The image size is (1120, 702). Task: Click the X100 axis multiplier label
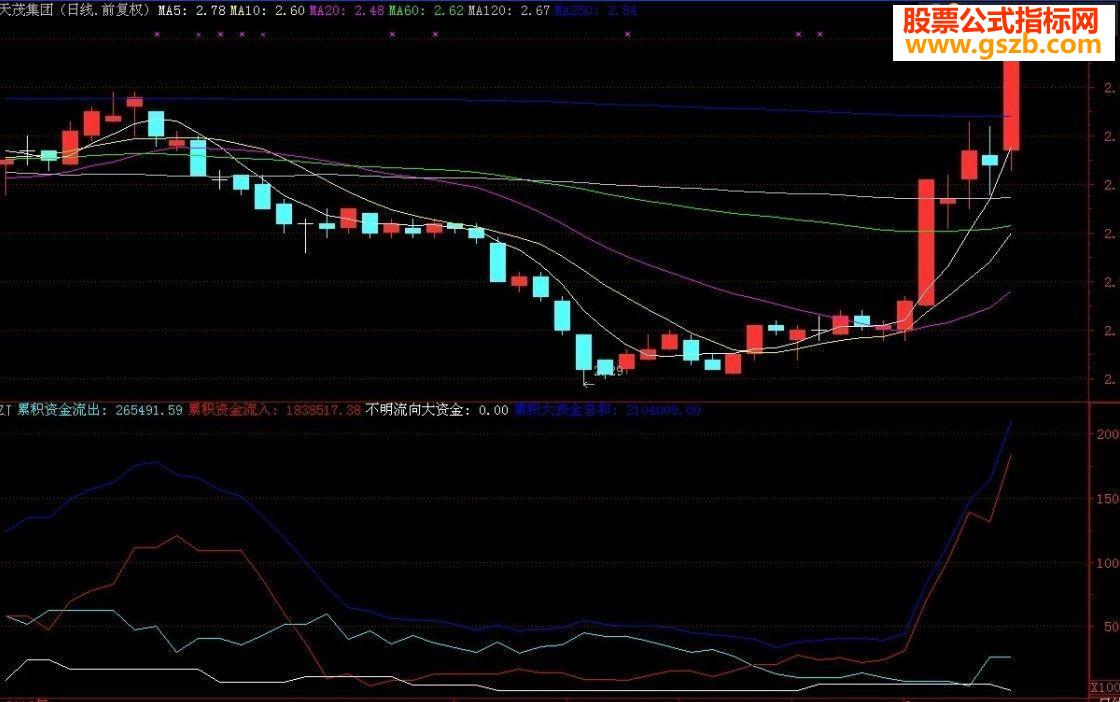[x=1105, y=688]
